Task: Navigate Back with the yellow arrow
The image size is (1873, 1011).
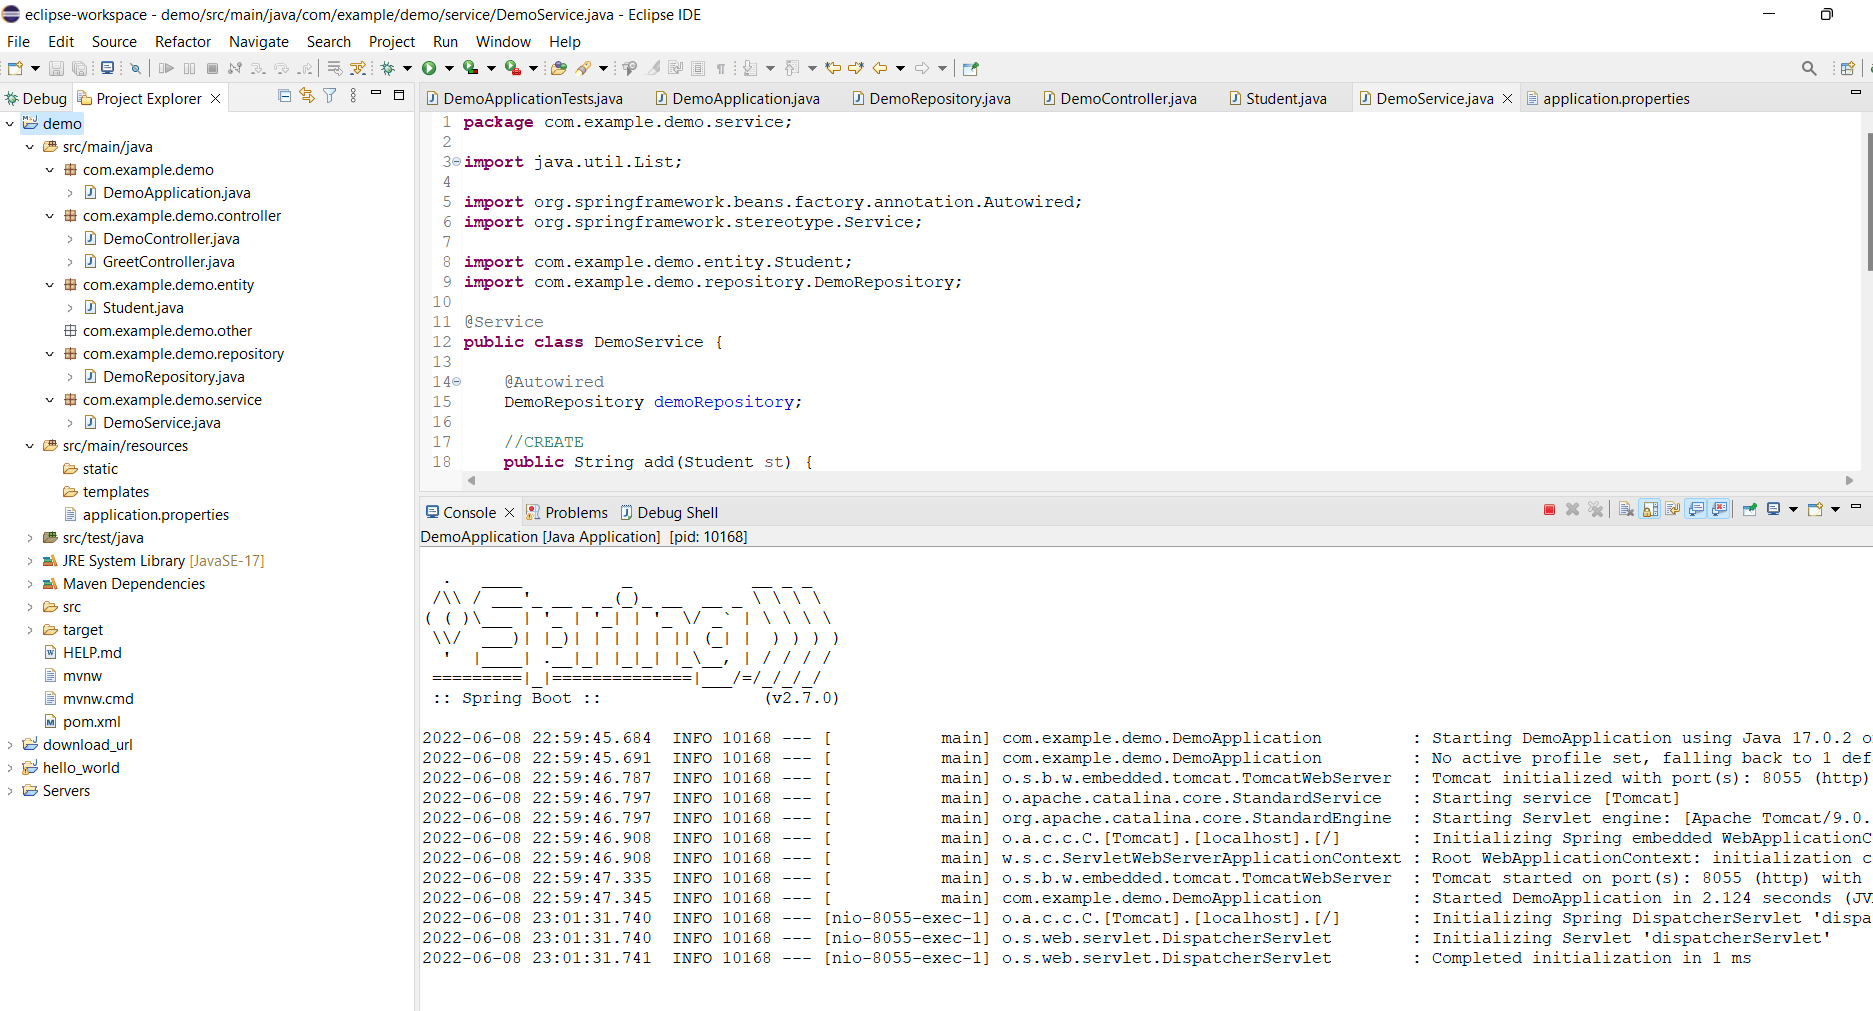Action: [x=880, y=68]
